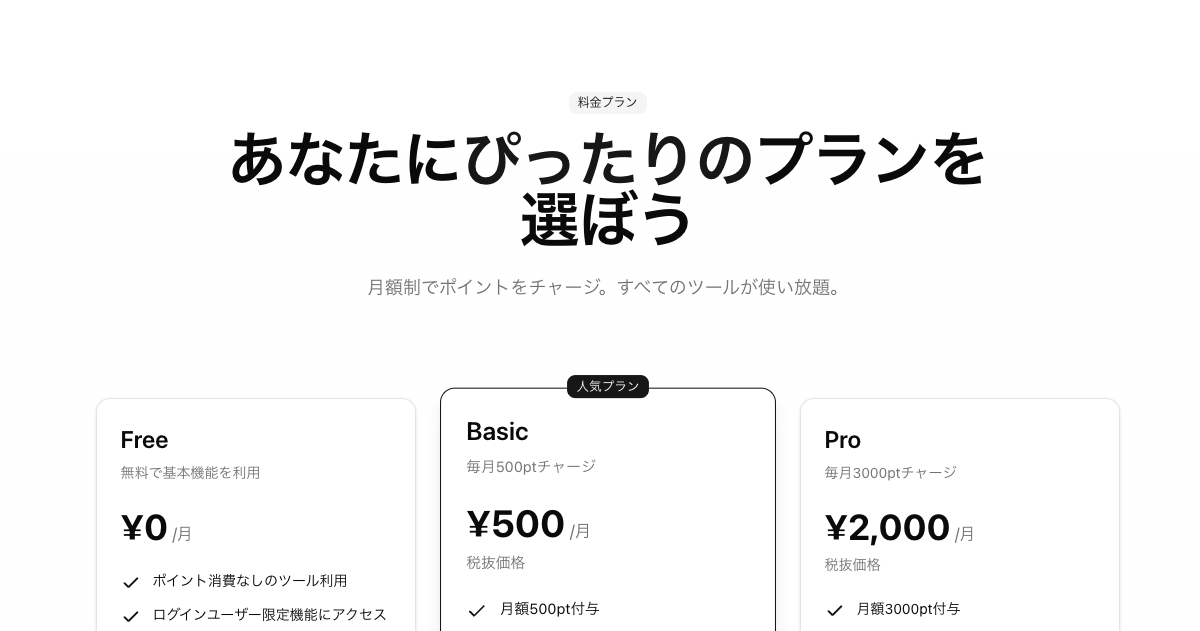The height and width of the screenshot is (631, 1200).
Task: Click checkmark icon beside ログインユーザー限定機能にアクセス
Action: point(131,616)
